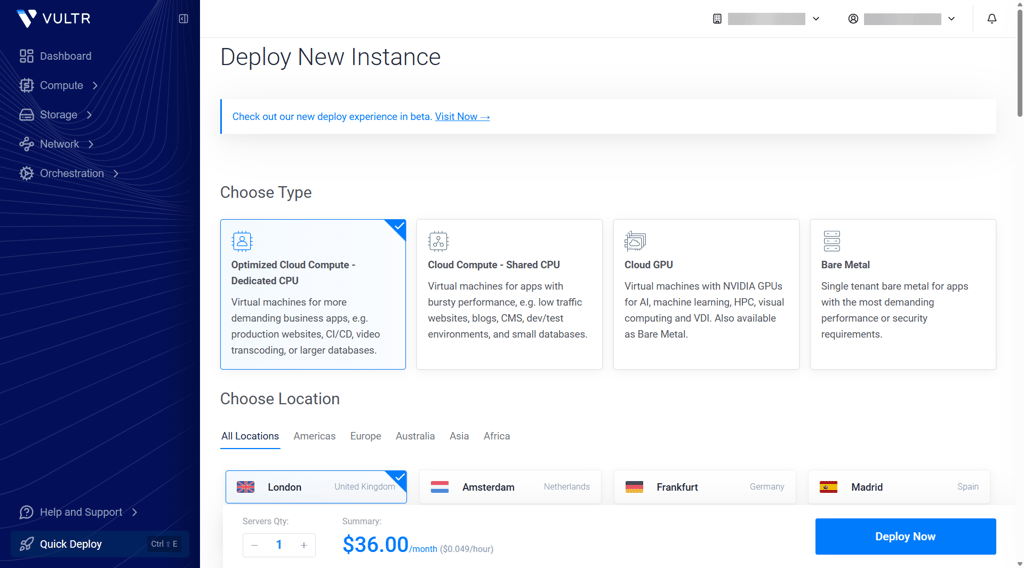This screenshot has width=1024, height=568.
Task: Switch to Europe locations tab
Action: (366, 436)
